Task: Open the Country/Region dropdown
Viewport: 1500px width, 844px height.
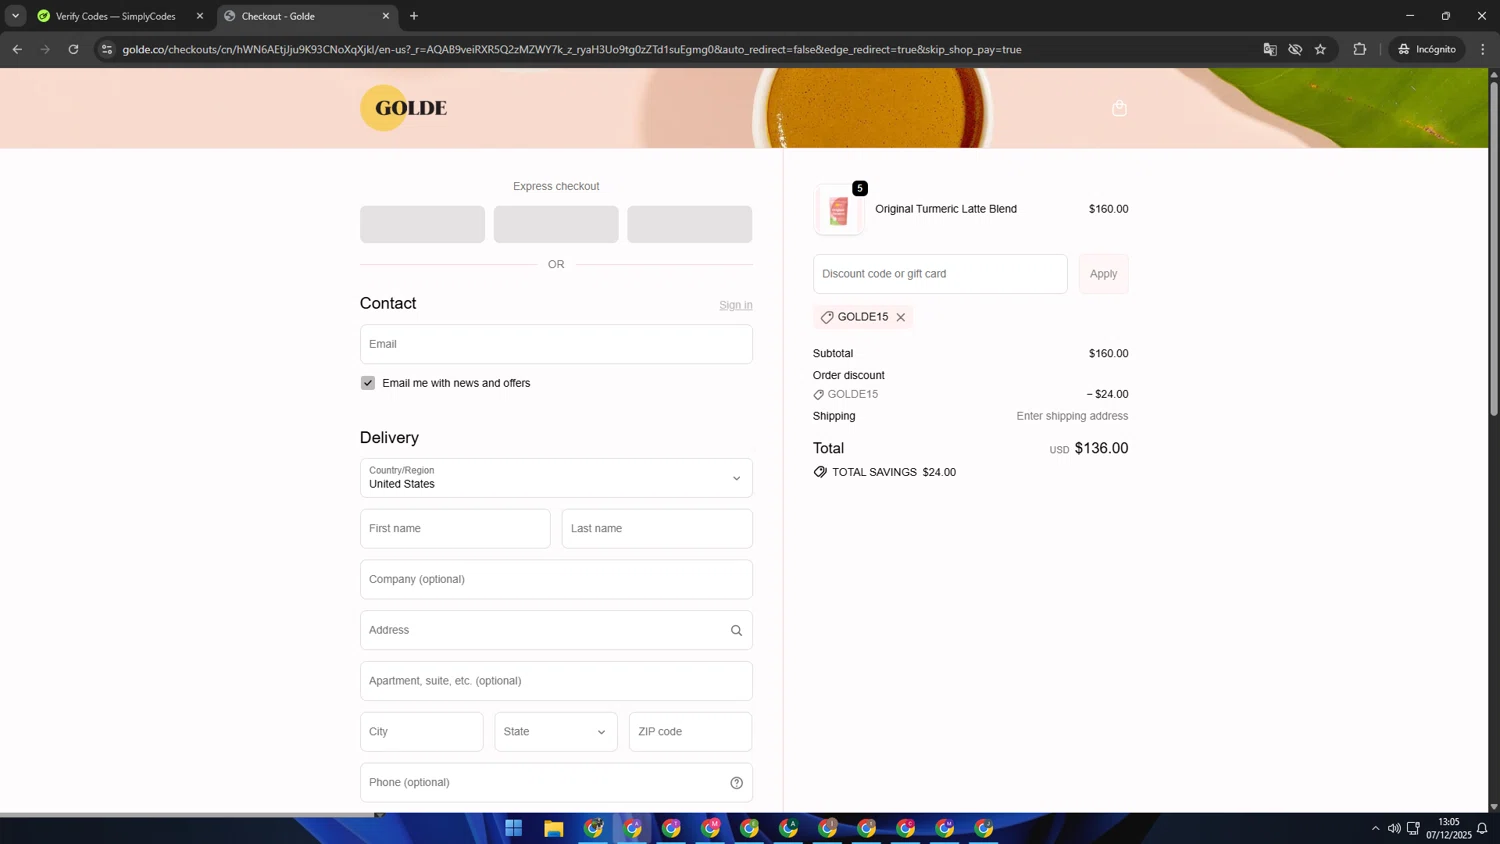Action: click(556, 478)
